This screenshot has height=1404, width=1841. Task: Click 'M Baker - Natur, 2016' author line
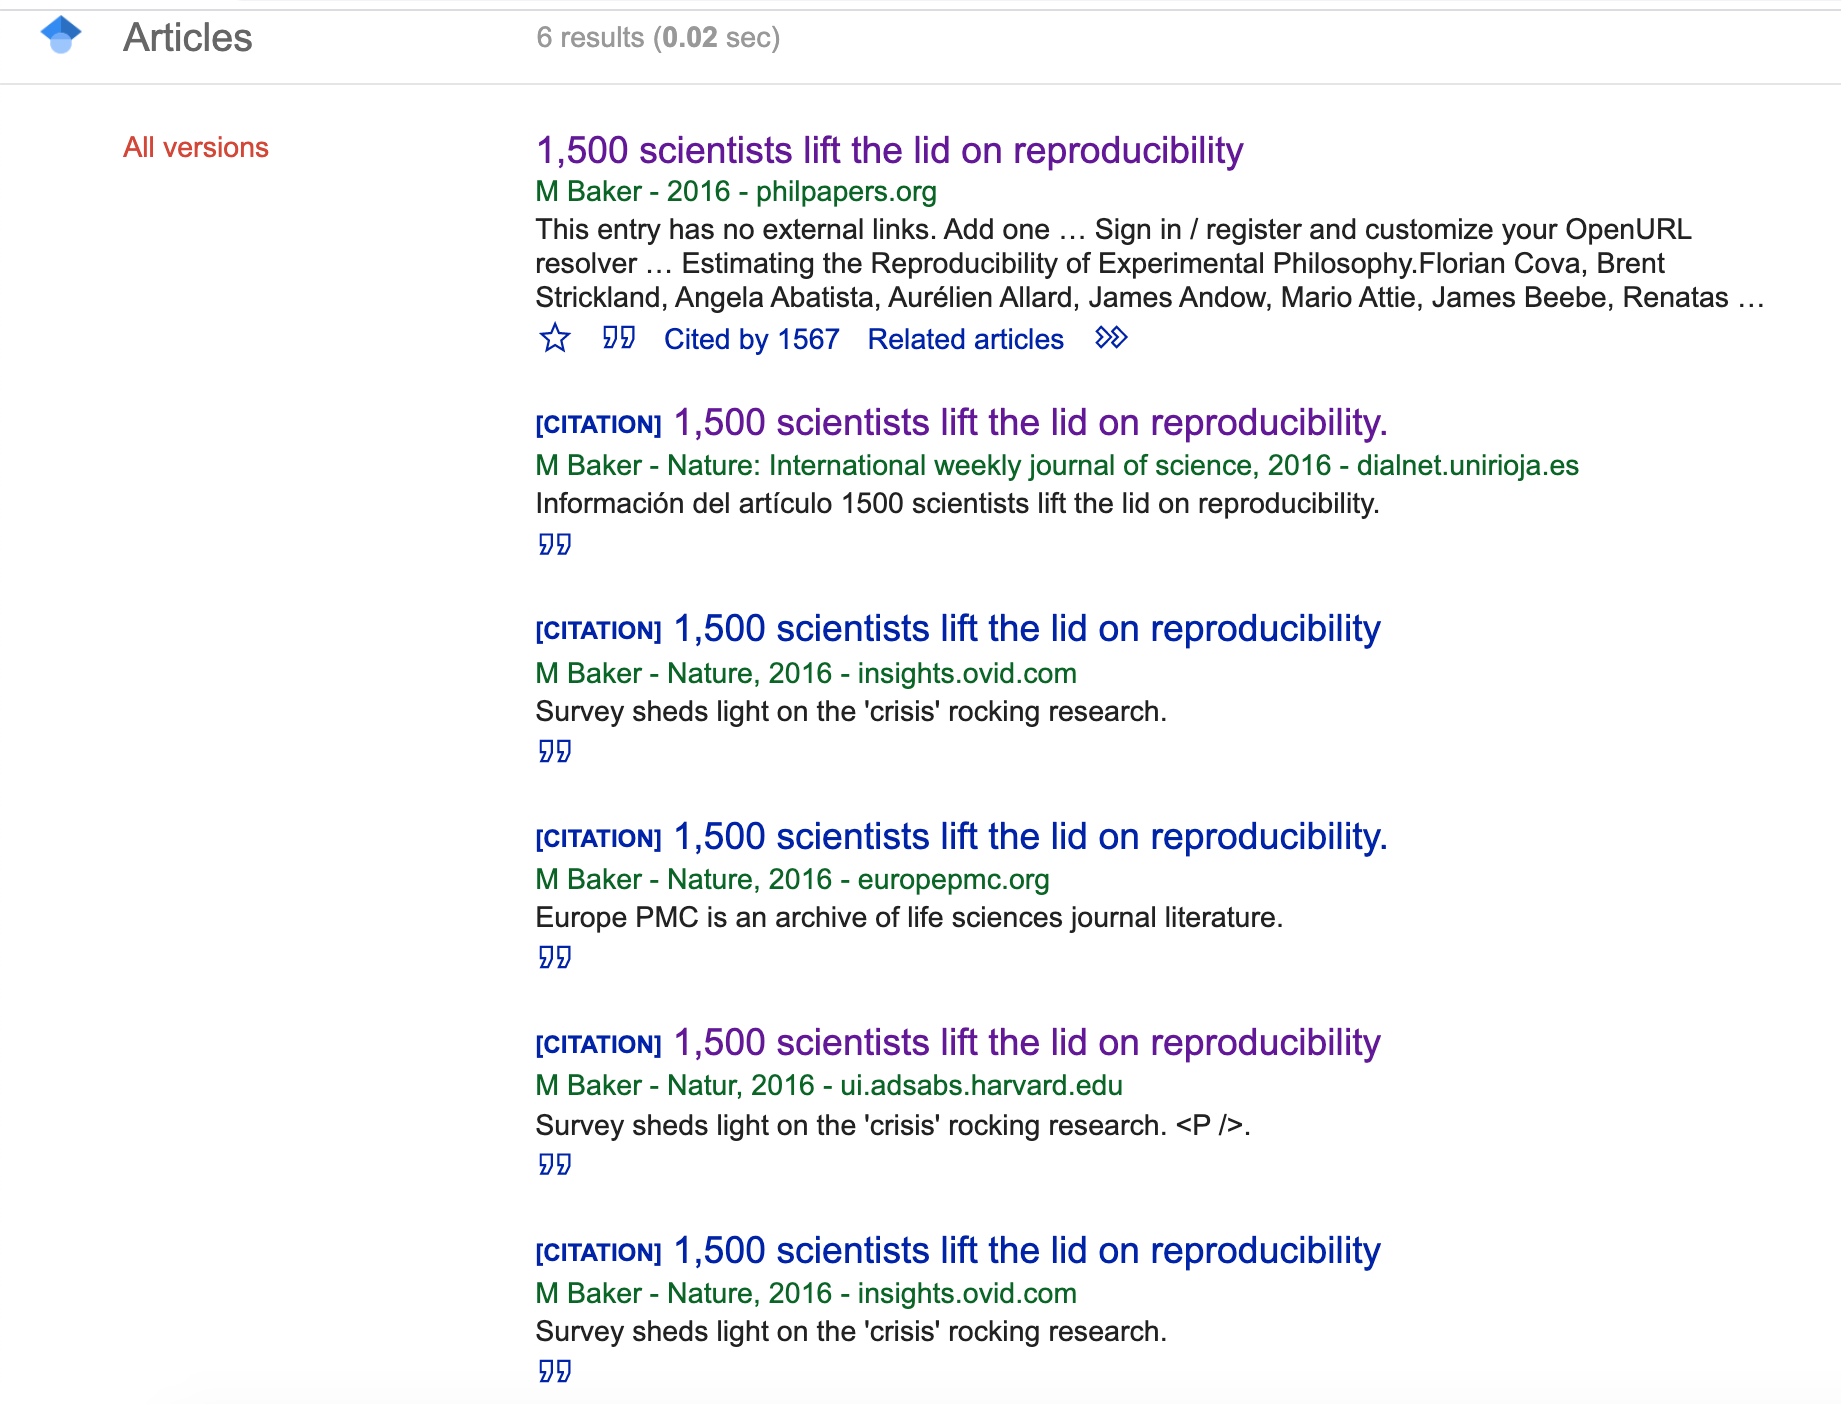coord(829,1085)
